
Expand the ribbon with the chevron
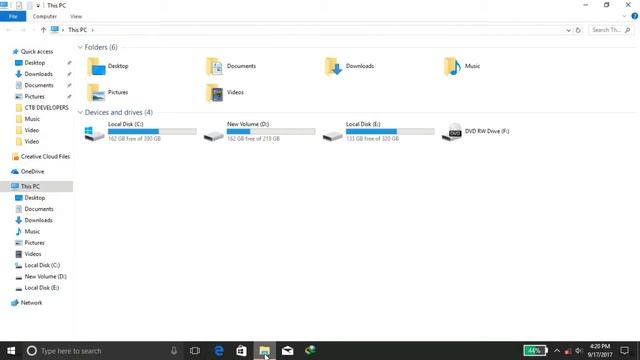624,16
